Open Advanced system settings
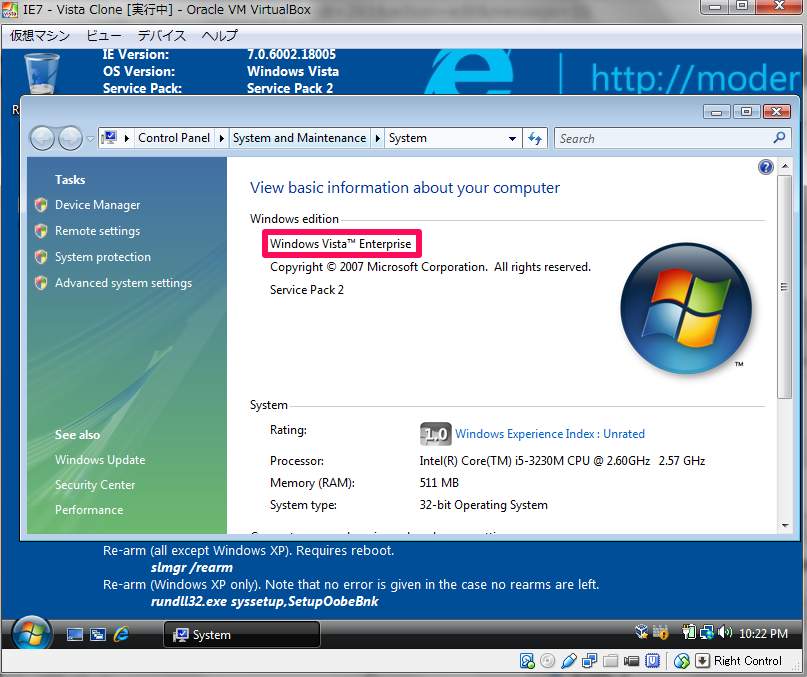Image resolution: width=807 pixels, height=677 pixels. [x=123, y=283]
